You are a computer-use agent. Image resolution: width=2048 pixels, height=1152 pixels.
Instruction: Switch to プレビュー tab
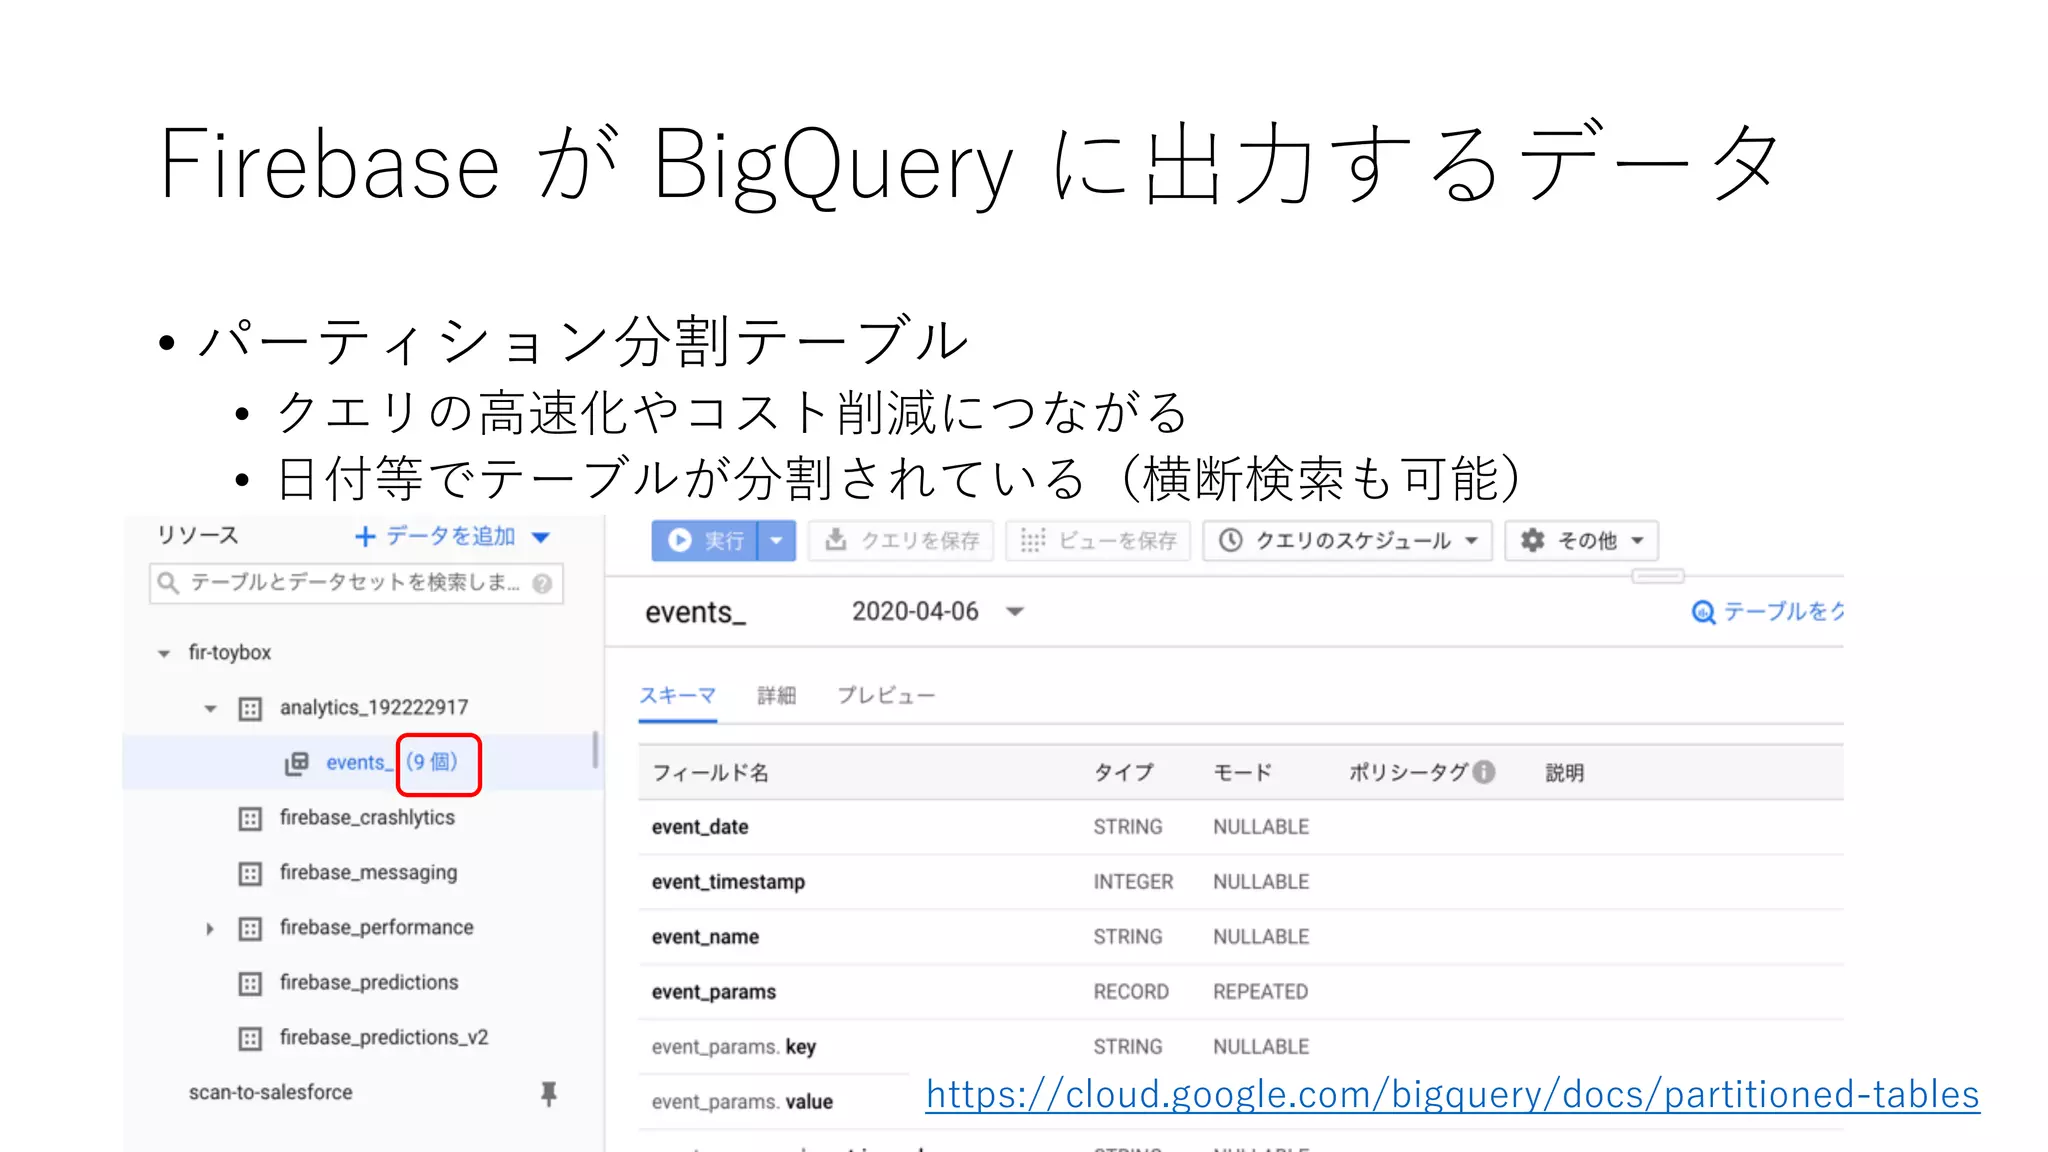pyautogui.click(x=886, y=696)
